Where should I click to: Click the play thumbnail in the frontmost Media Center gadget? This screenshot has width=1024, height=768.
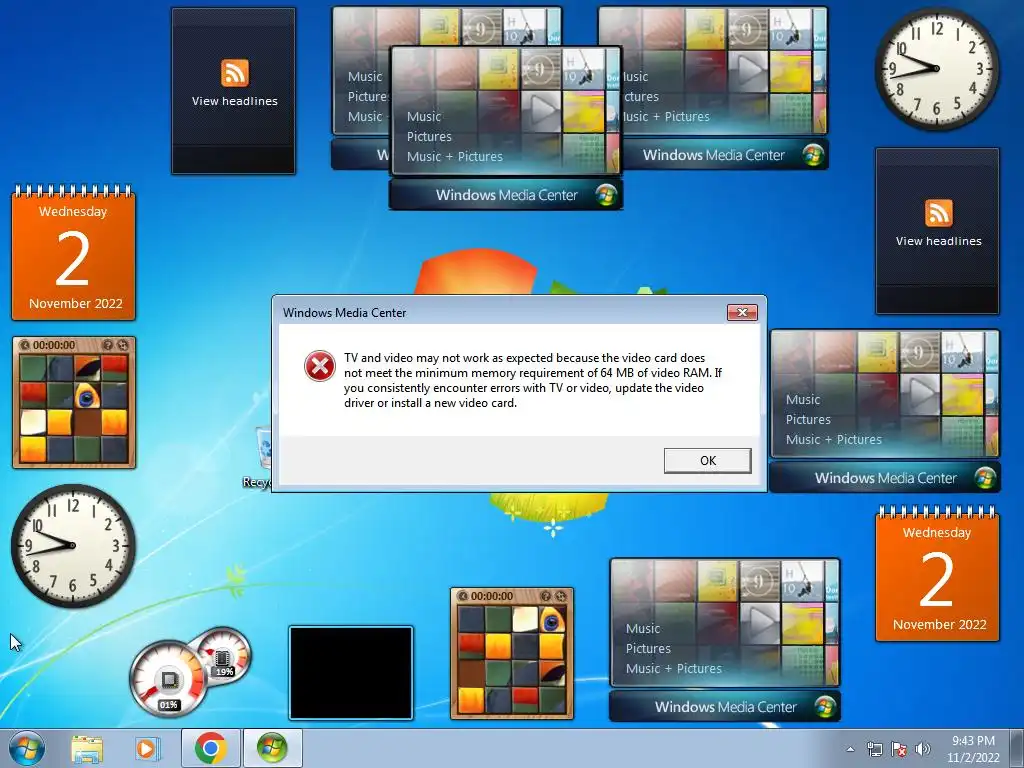(x=541, y=111)
